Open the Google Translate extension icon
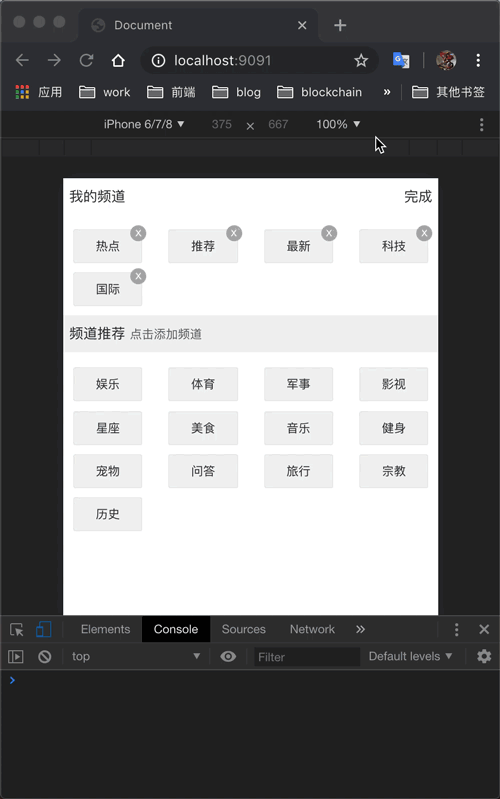 point(401,61)
